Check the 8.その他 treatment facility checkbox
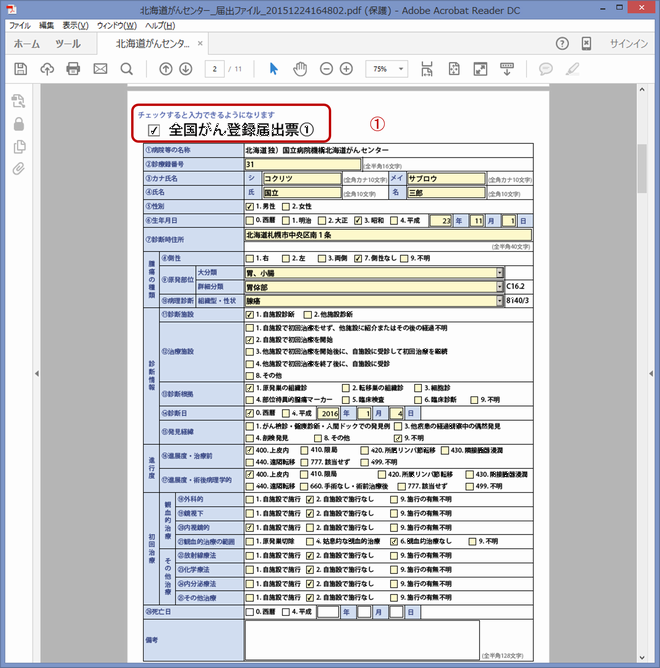 point(250,376)
